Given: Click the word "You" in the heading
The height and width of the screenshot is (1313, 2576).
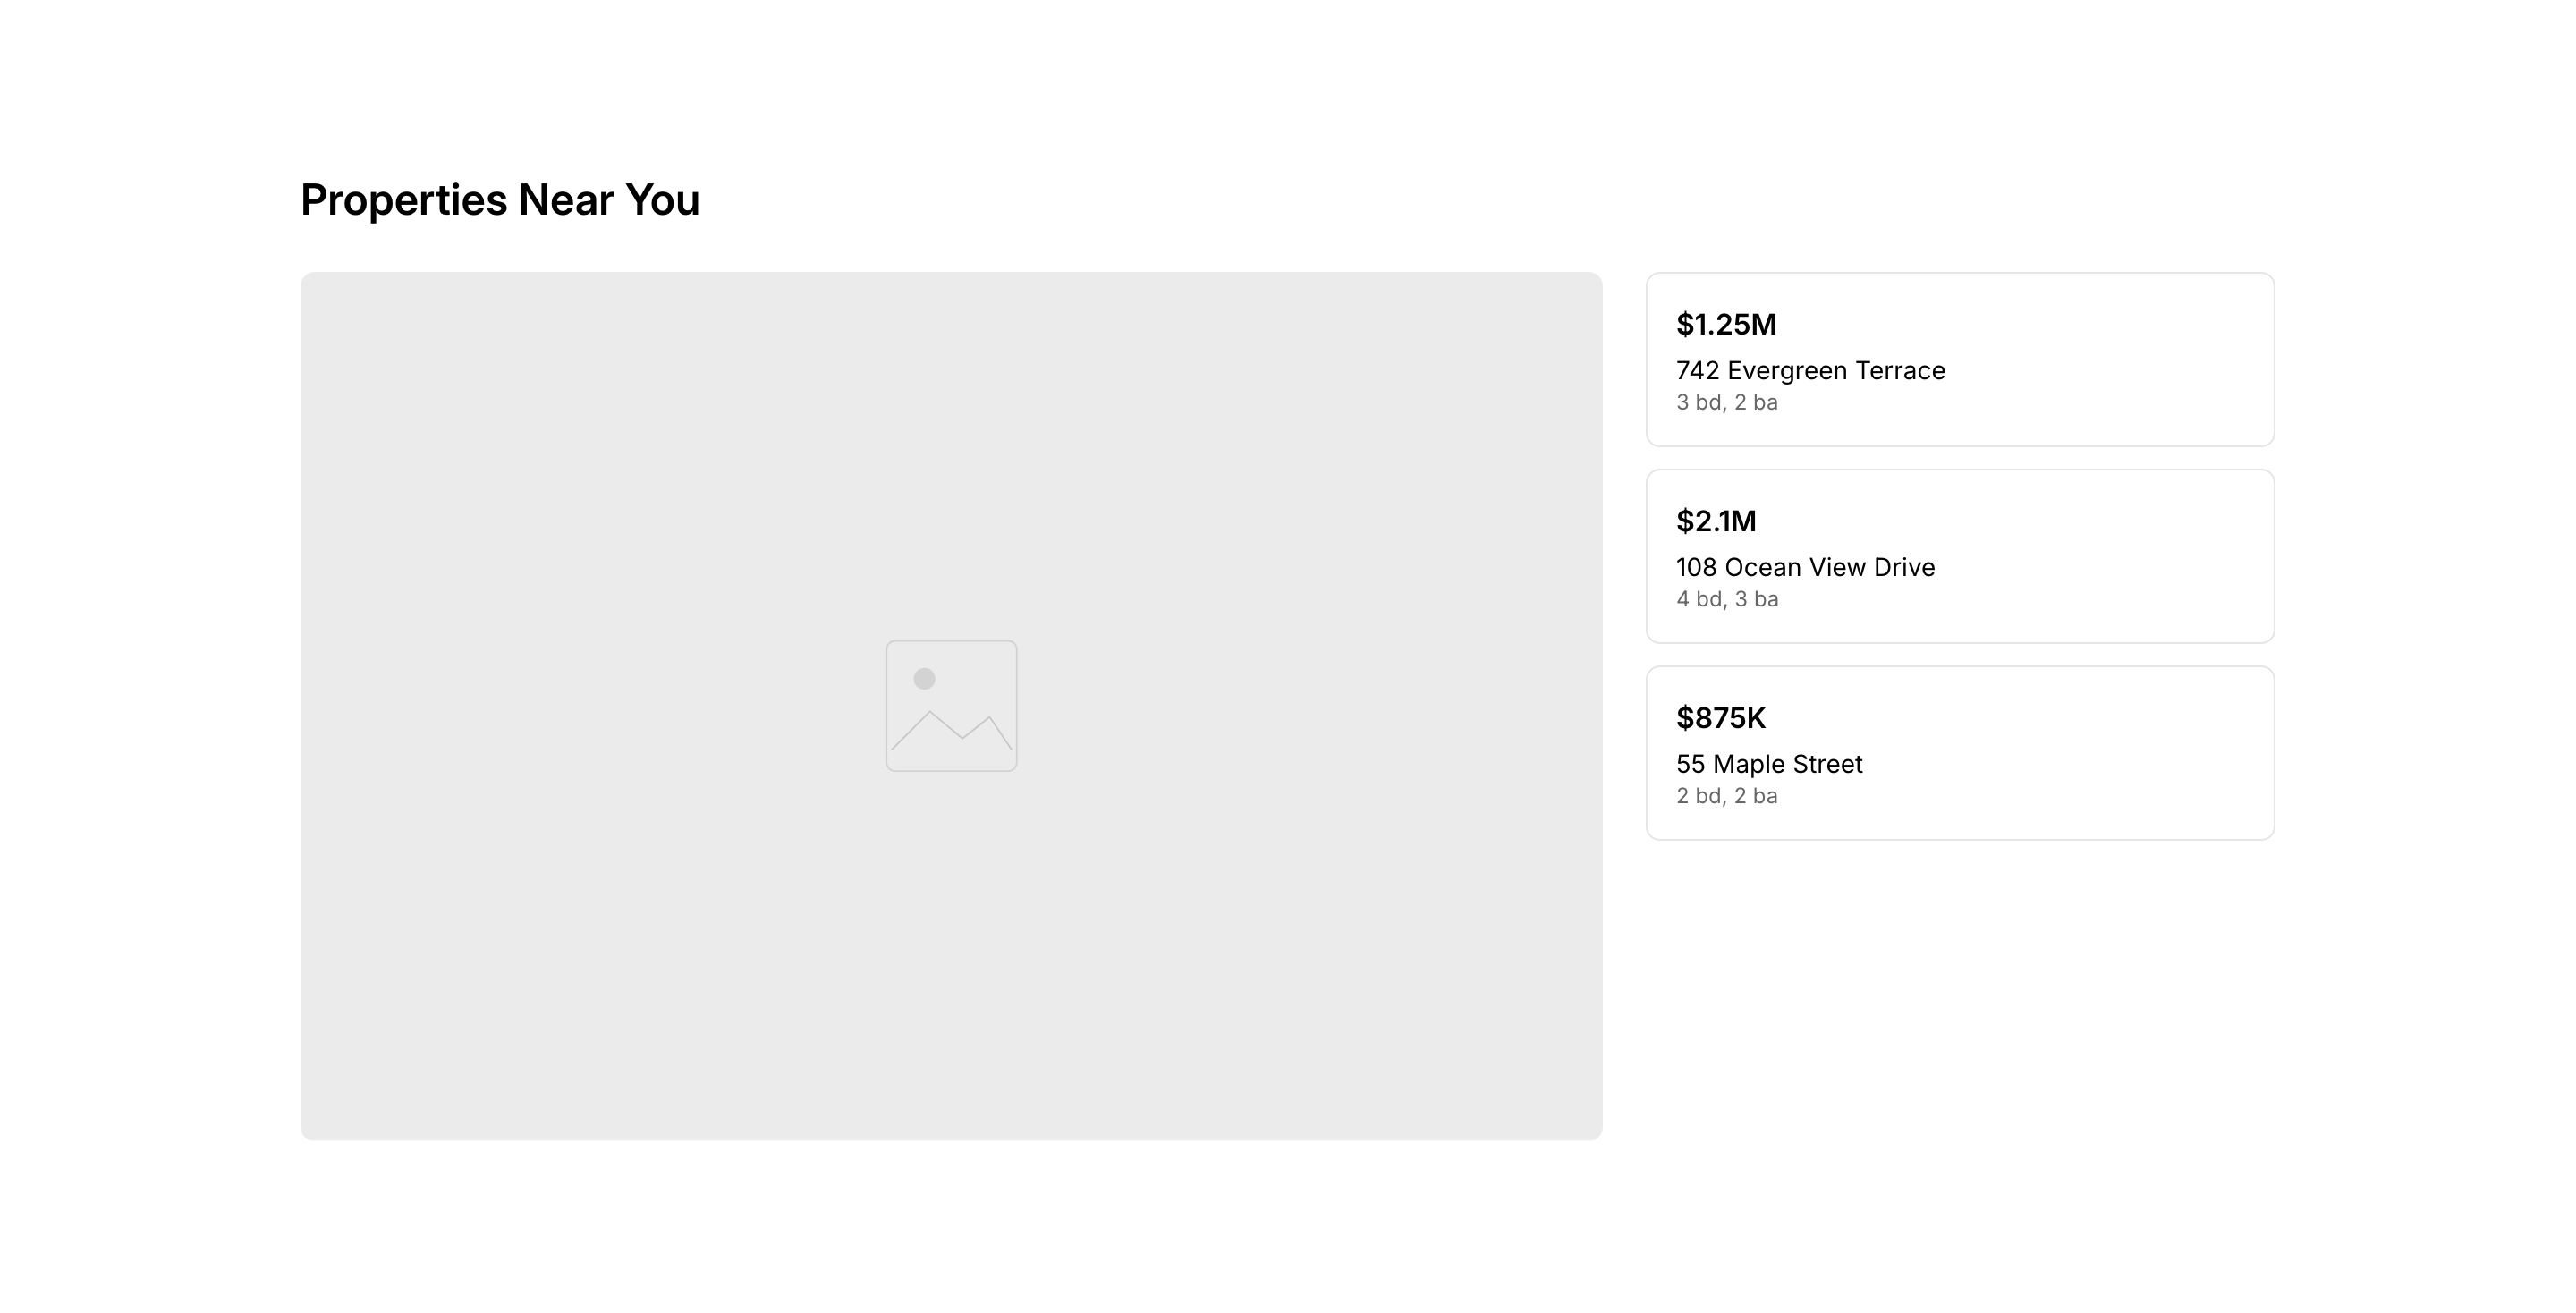Looking at the screenshot, I should pyautogui.click(x=662, y=200).
